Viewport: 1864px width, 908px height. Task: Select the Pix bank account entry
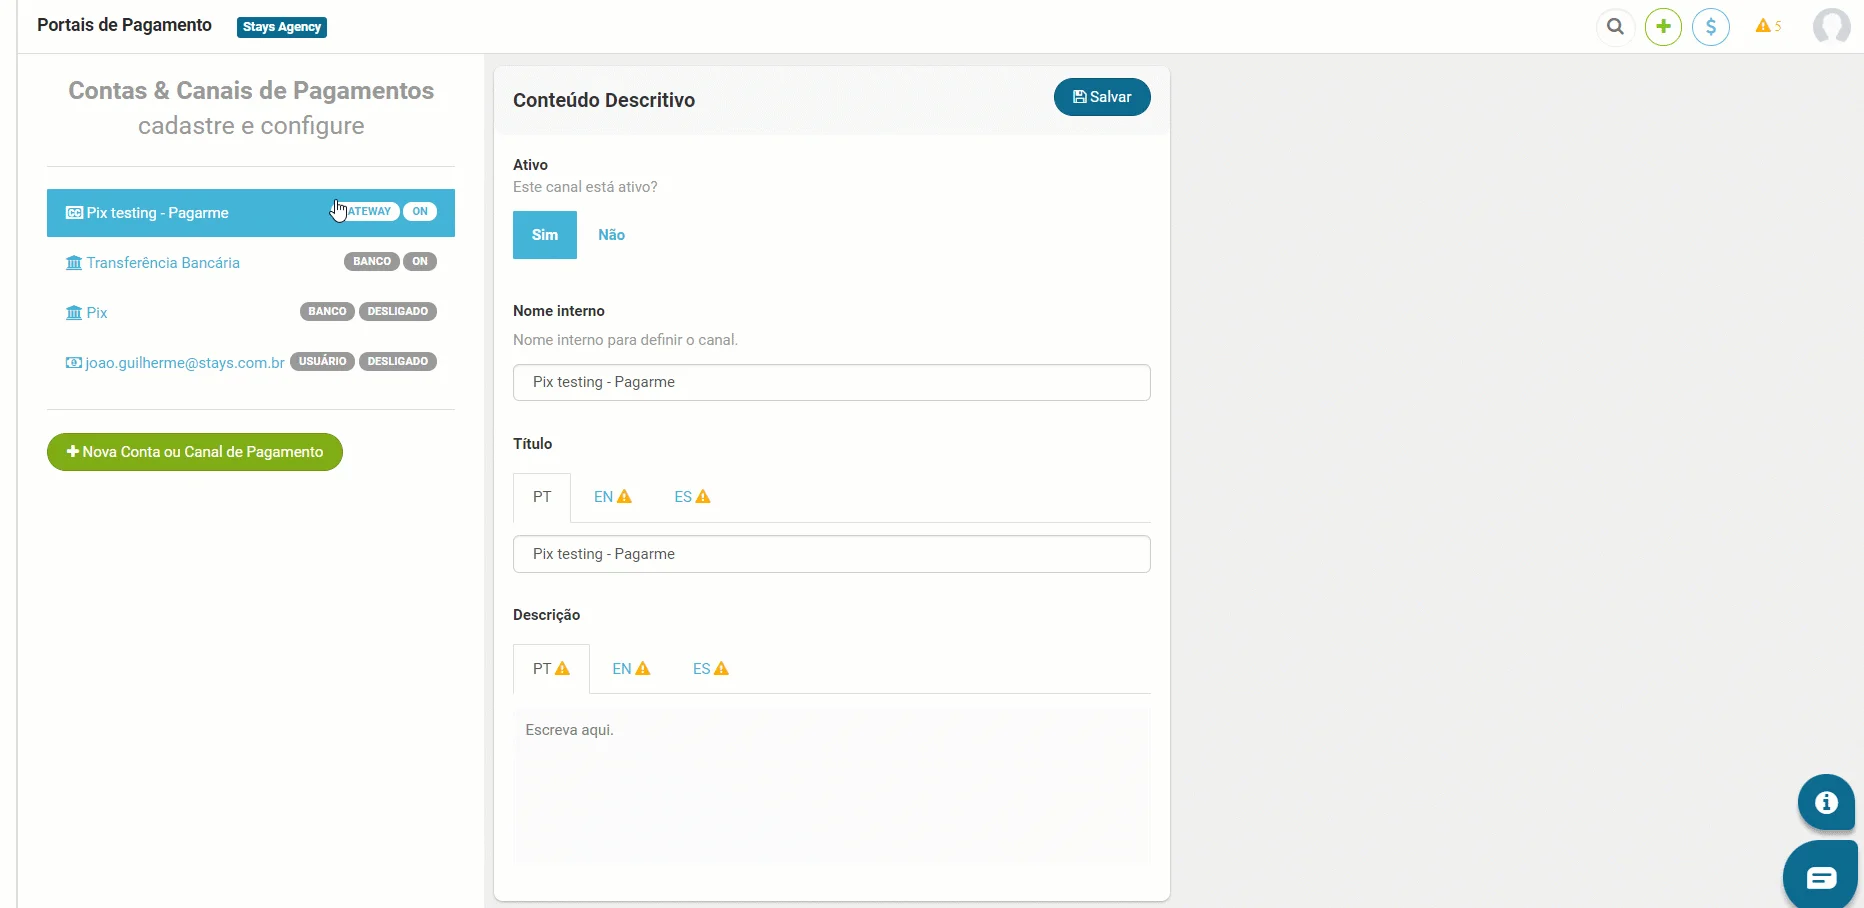point(97,313)
